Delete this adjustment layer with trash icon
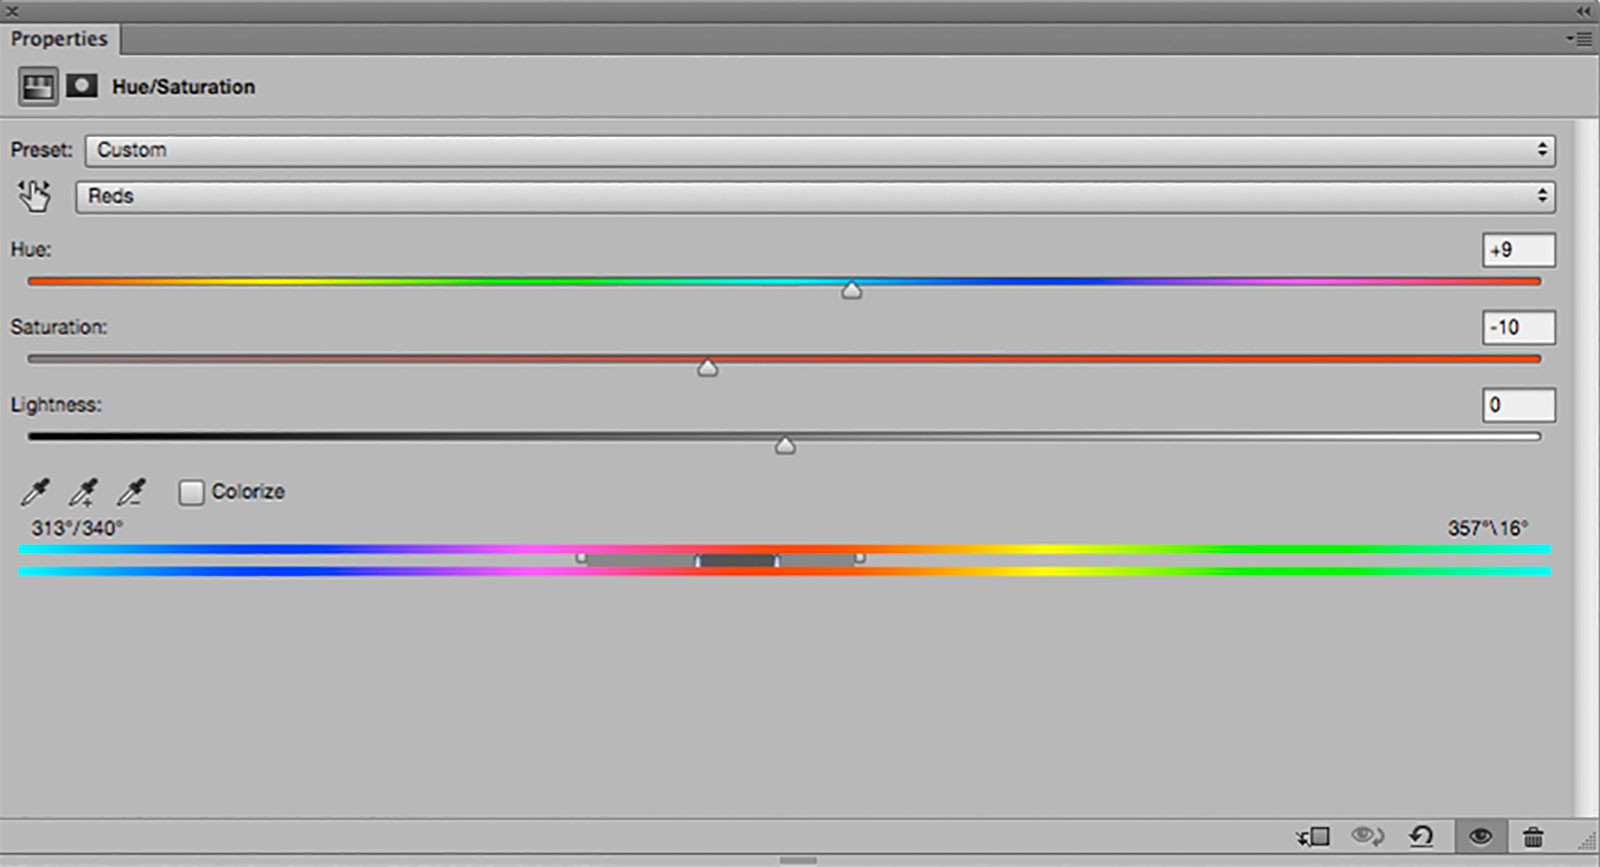This screenshot has height=867, width=1600. pos(1533,836)
